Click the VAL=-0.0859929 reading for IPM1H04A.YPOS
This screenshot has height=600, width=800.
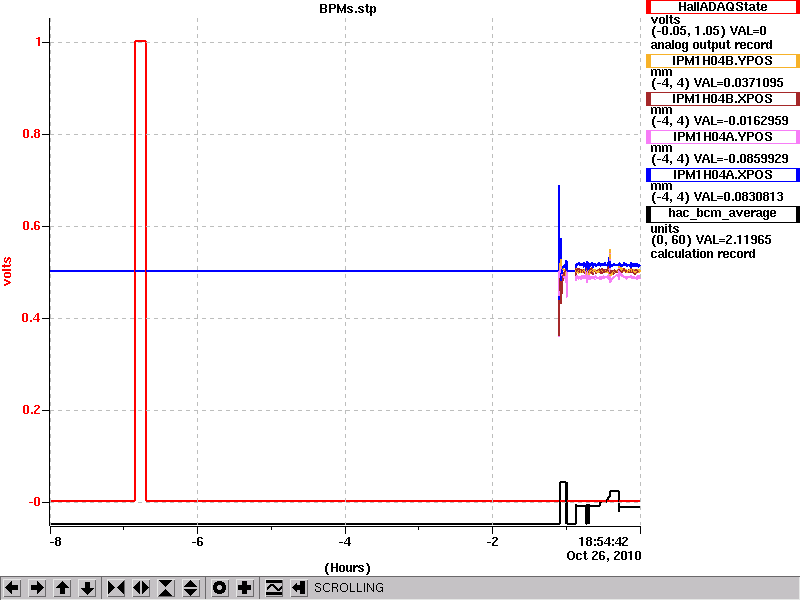coord(741,159)
